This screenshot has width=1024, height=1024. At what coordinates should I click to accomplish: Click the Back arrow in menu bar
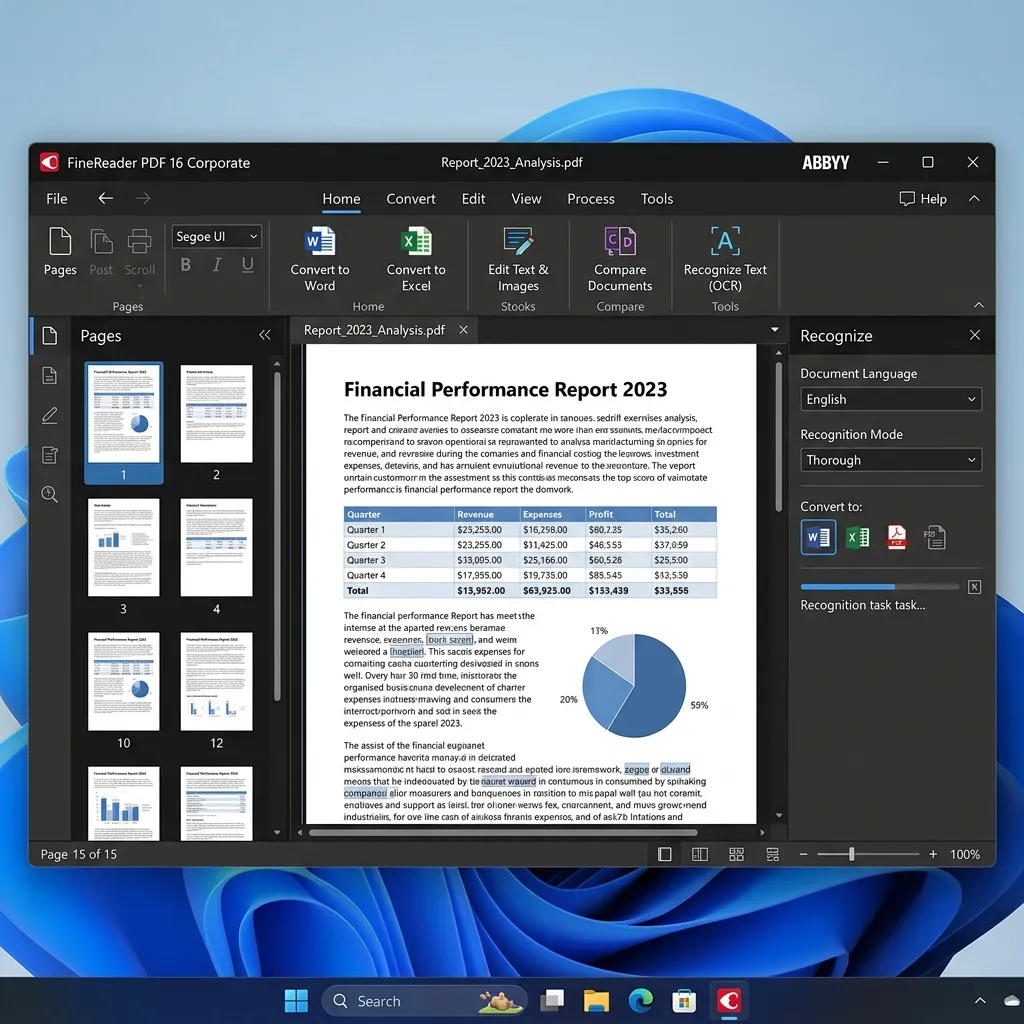[106, 198]
